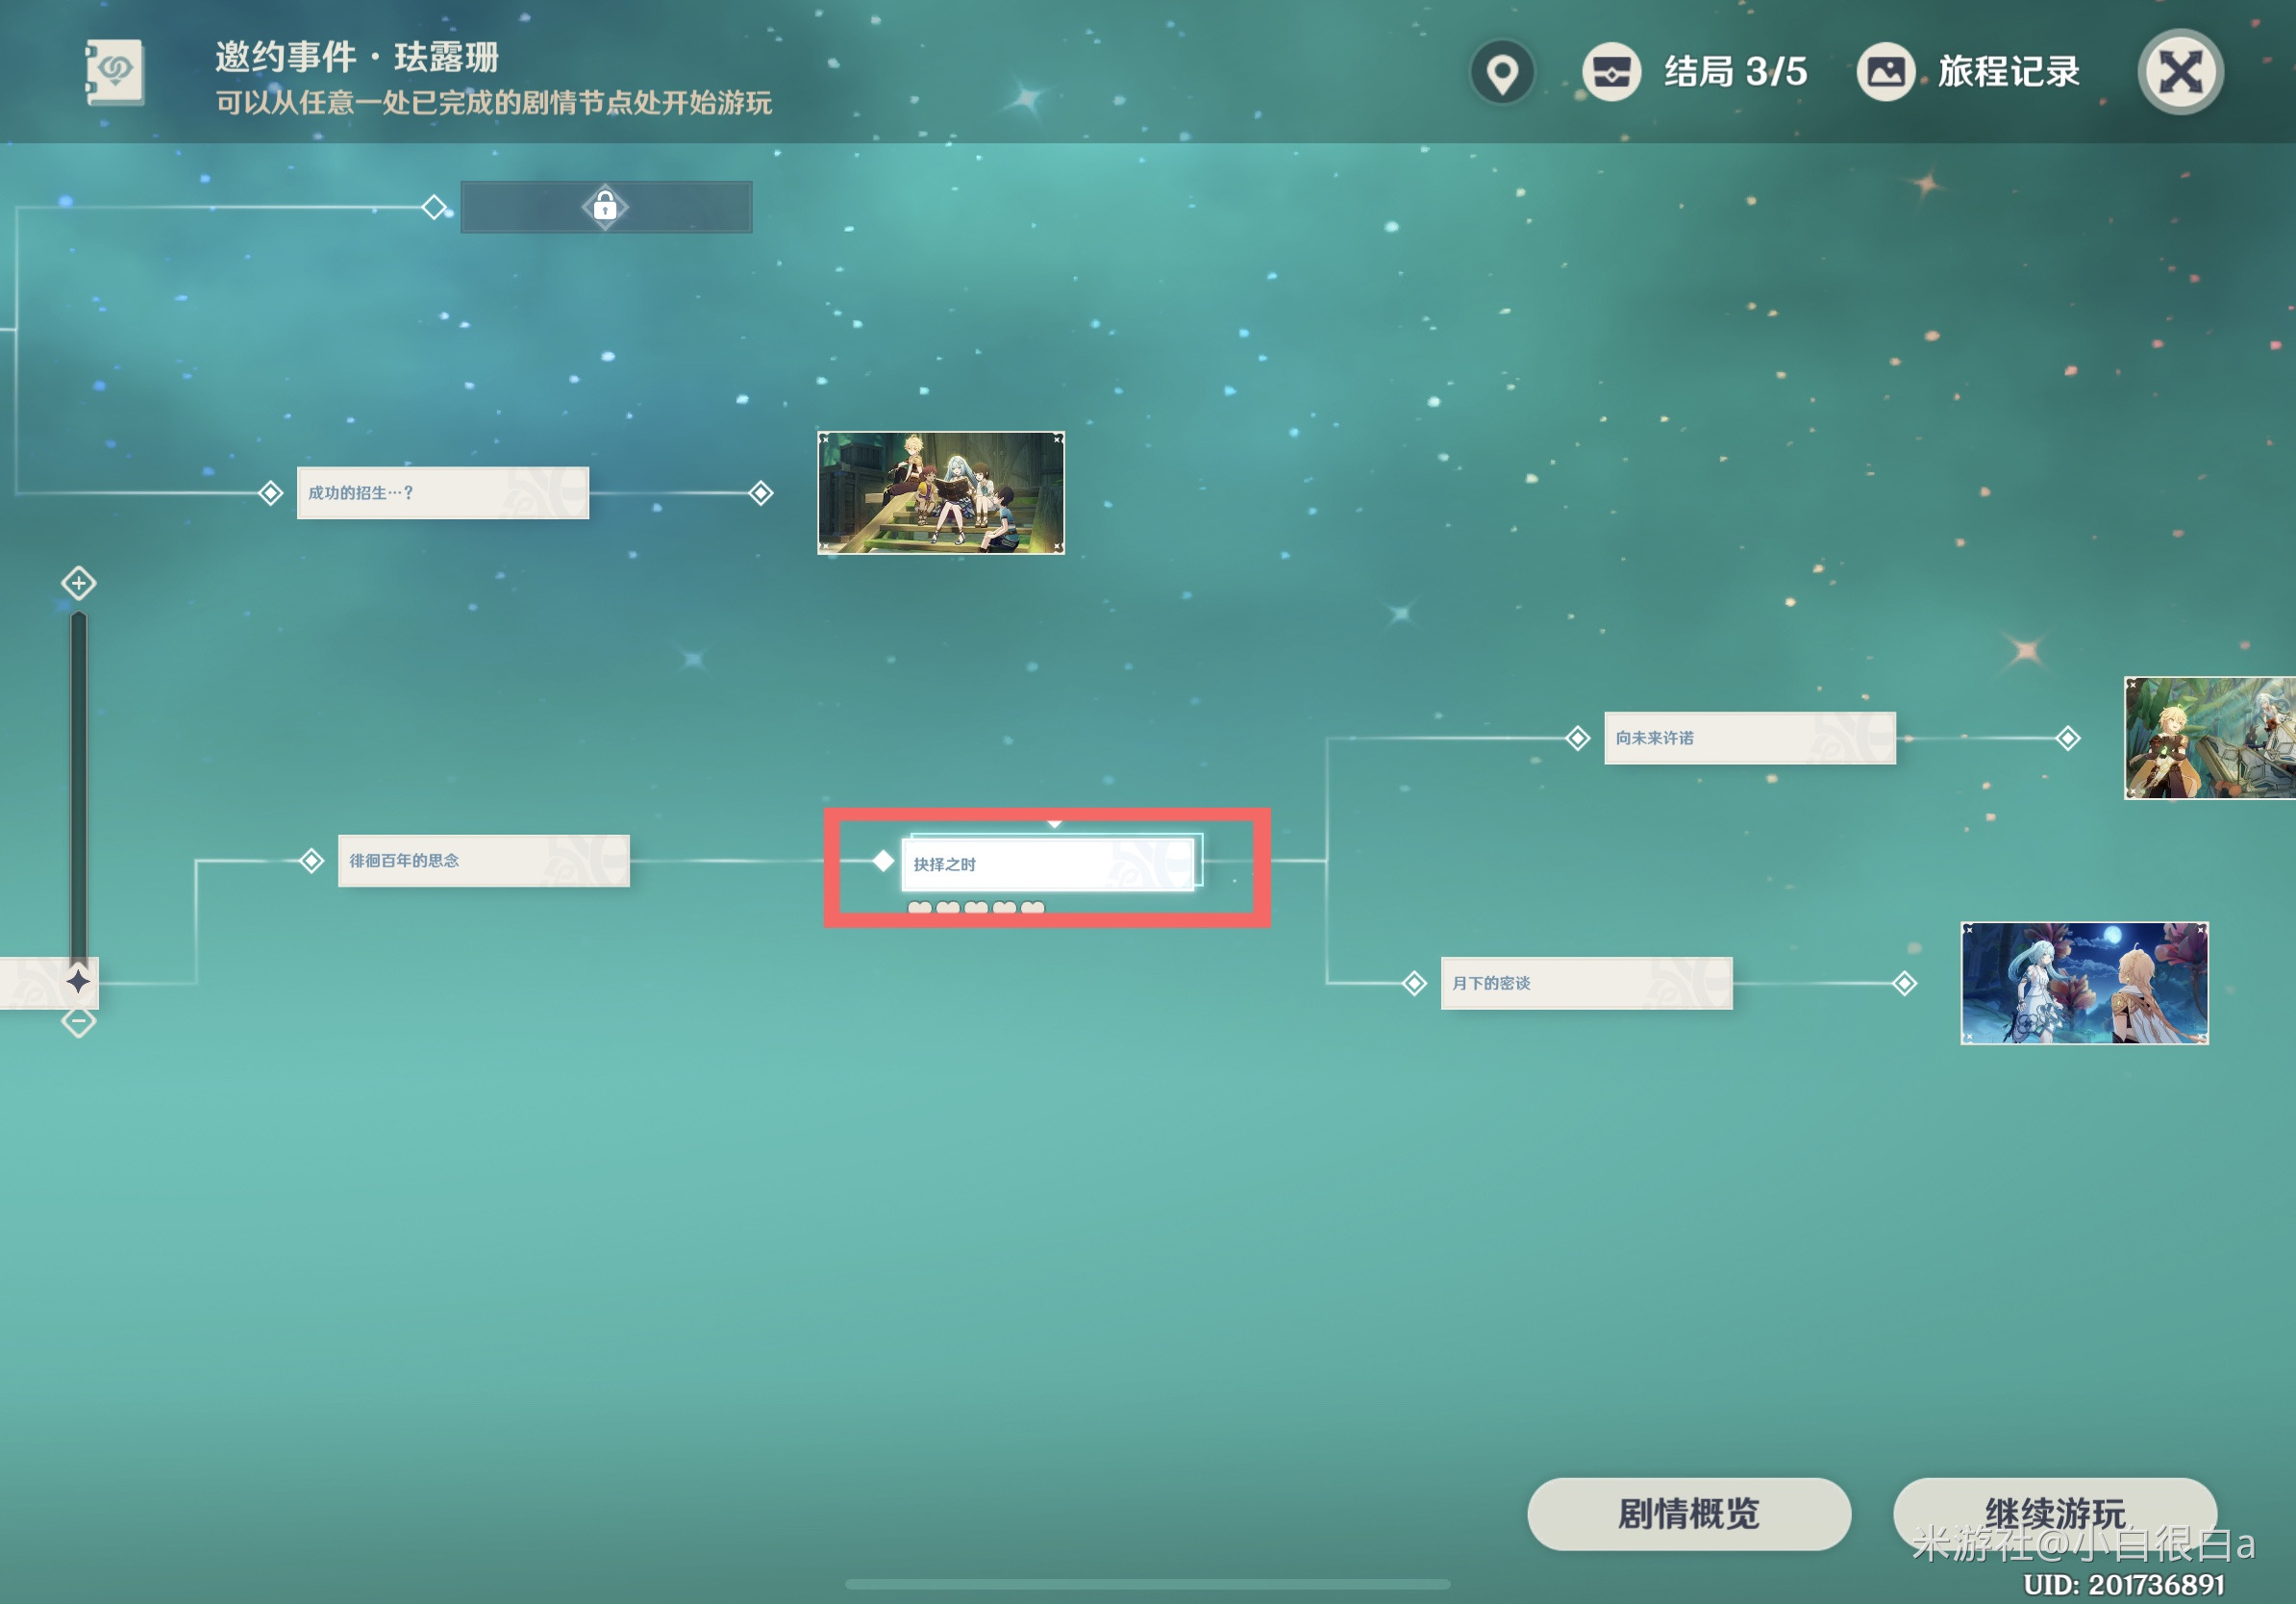The width and height of the screenshot is (2296, 1604).
Task: Open the children on stairs ending thumbnail
Action: [941, 493]
